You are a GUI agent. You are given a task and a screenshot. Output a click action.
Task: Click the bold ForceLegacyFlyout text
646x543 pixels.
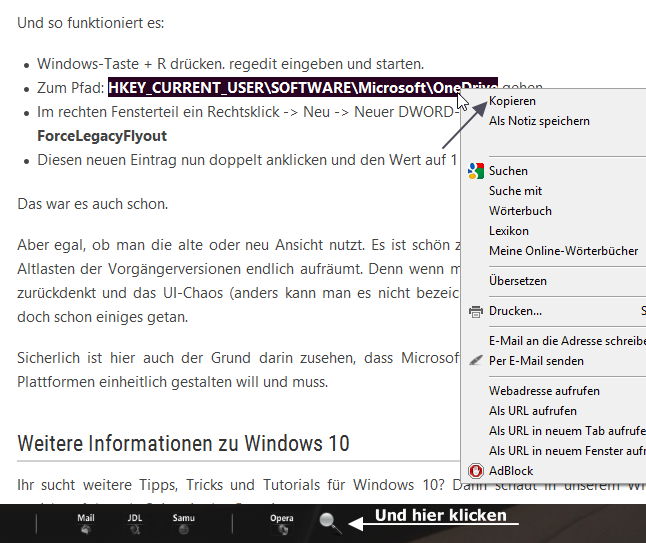[x=102, y=136]
